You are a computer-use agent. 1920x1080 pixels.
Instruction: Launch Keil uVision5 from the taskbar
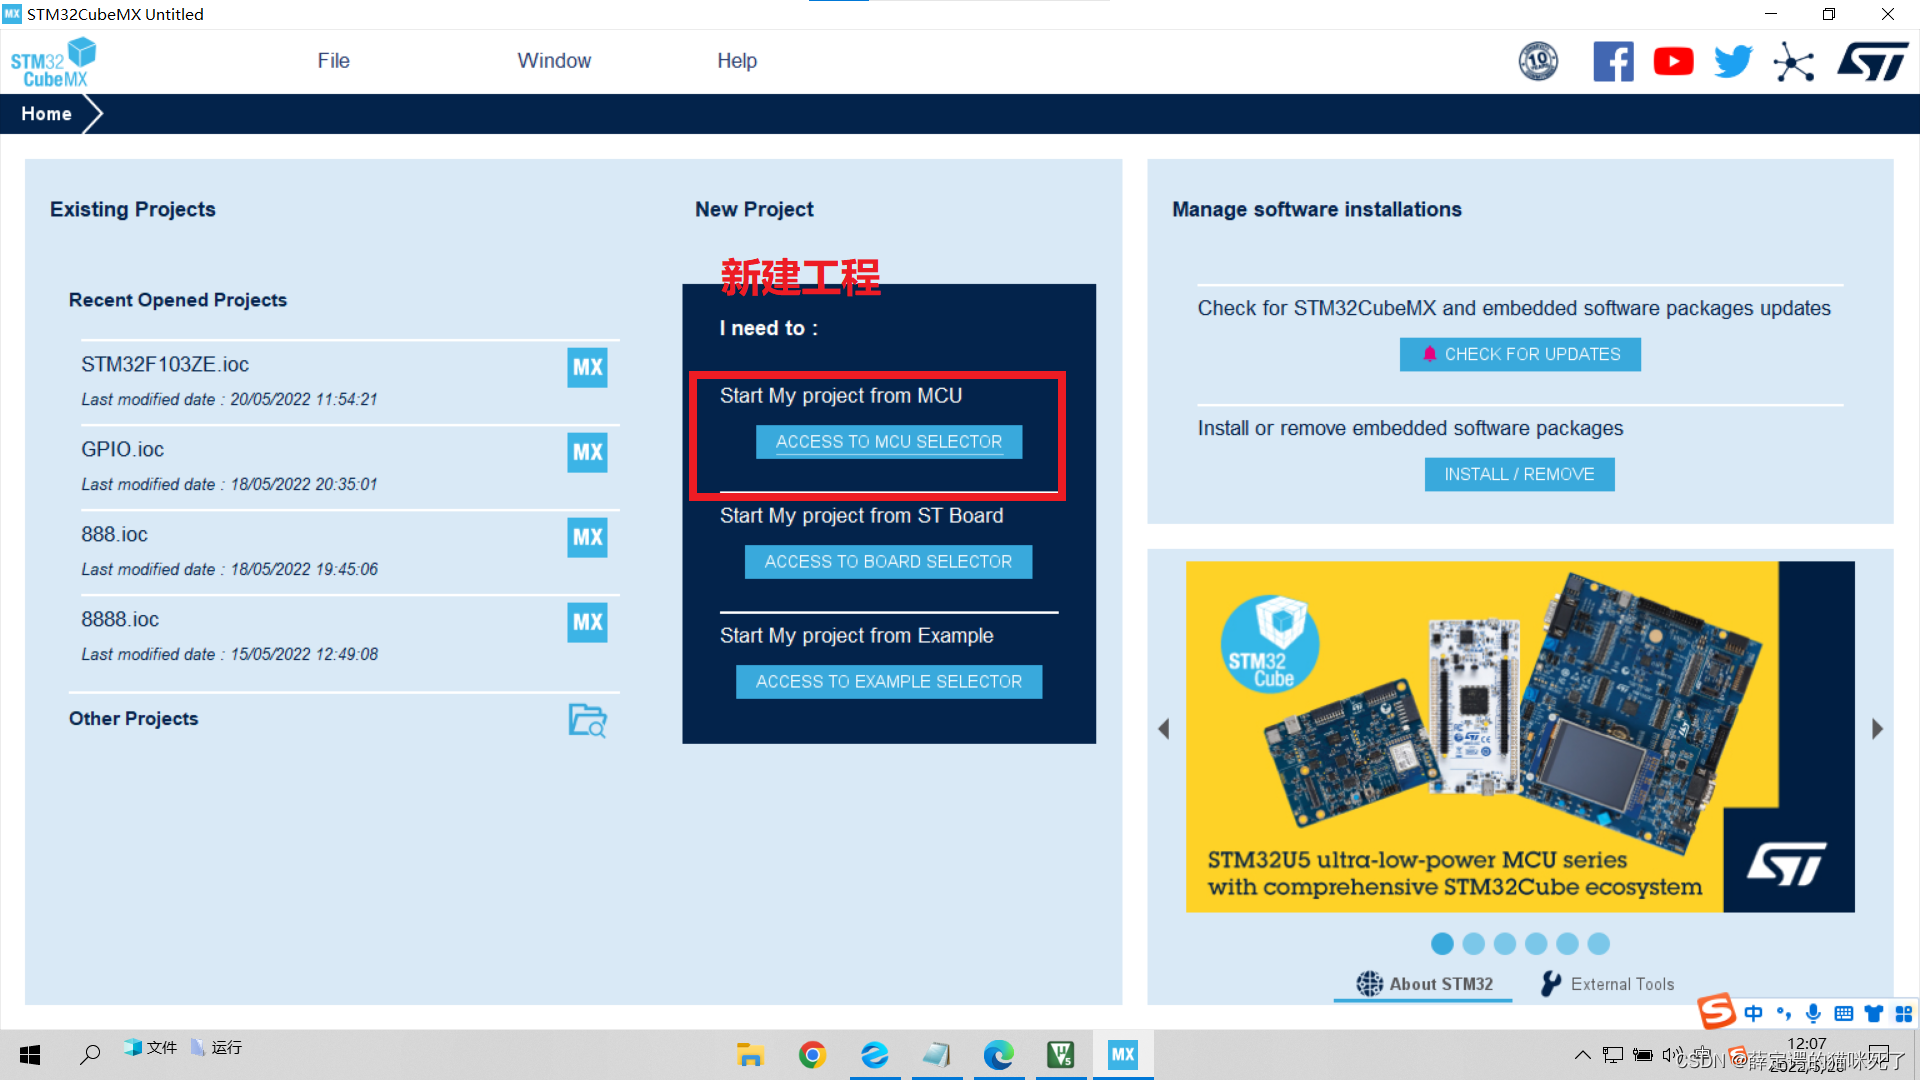tap(1061, 1054)
